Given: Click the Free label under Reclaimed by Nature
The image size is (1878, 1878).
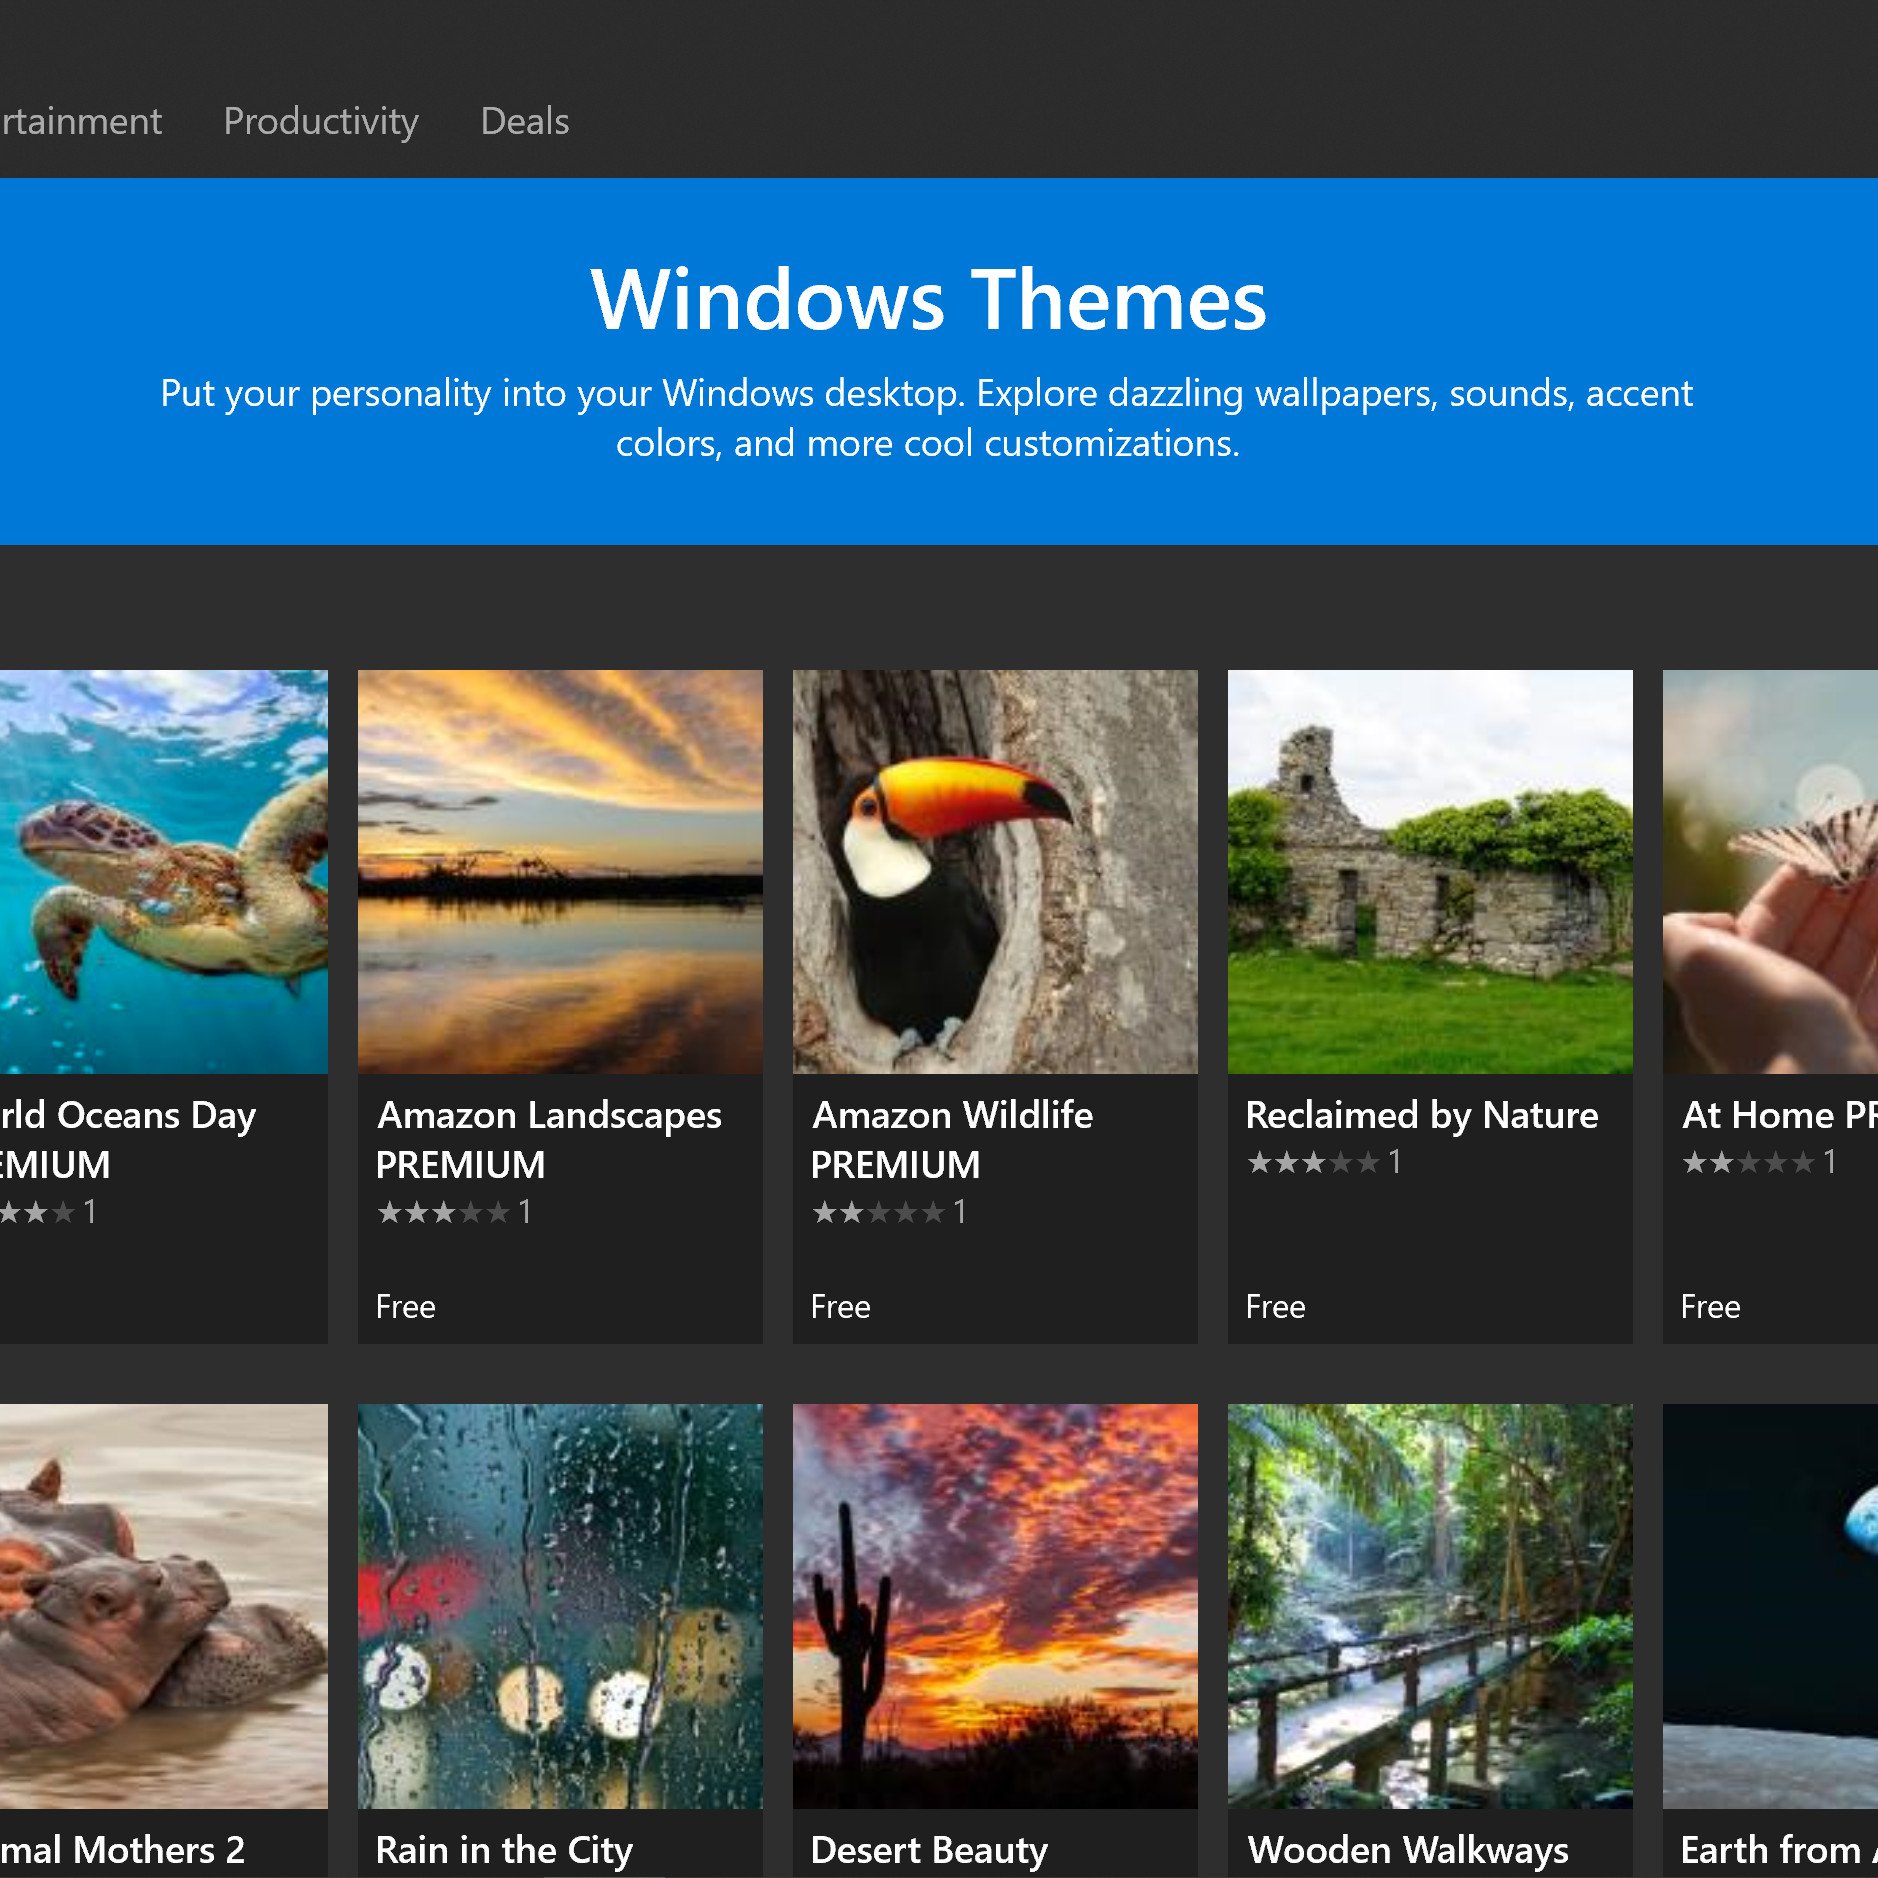Looking at the screenshot, I should (x=1275, y=1307).
